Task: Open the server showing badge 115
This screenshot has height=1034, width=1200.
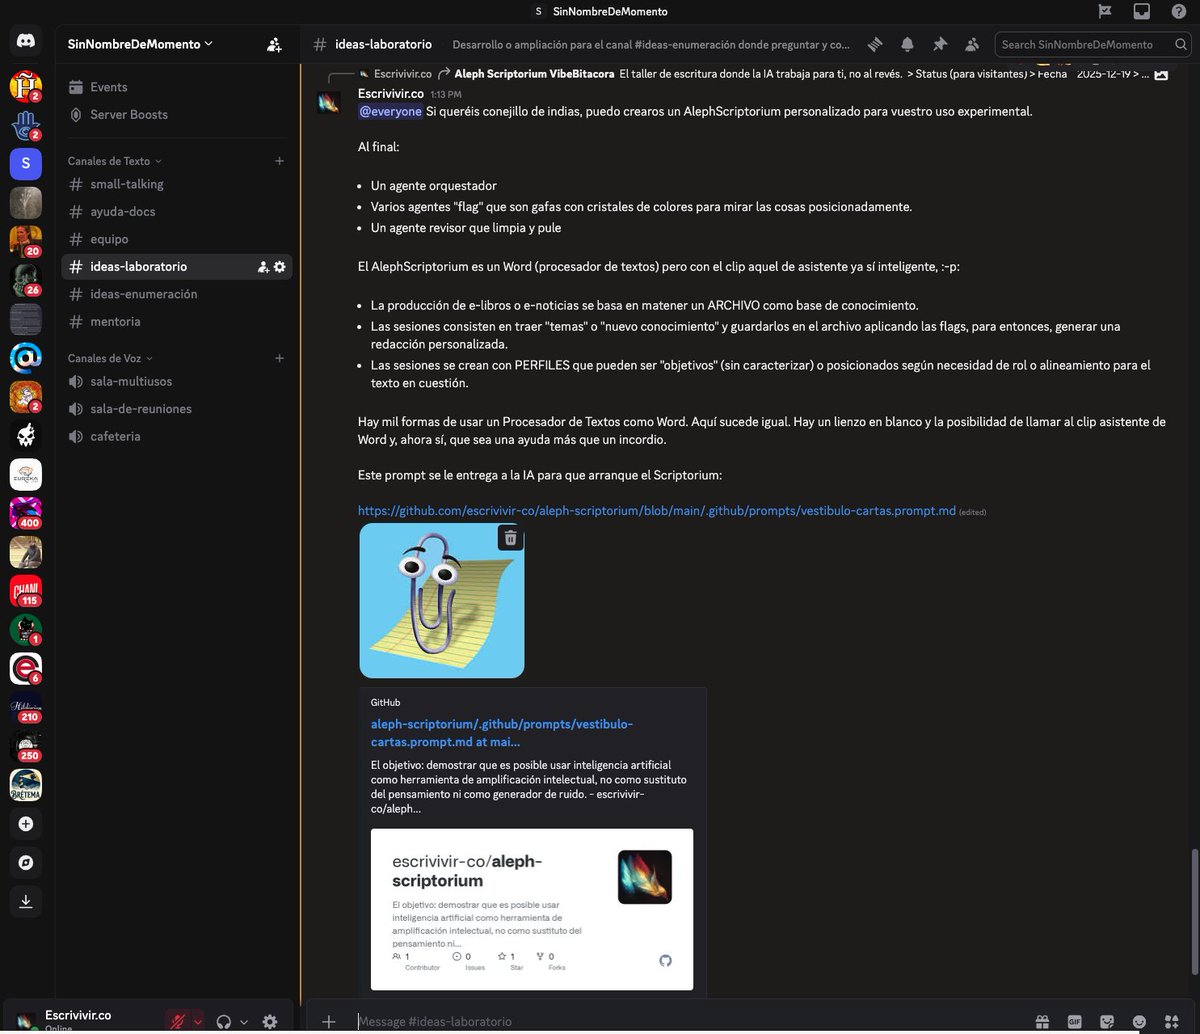Action: coord(25,592)
